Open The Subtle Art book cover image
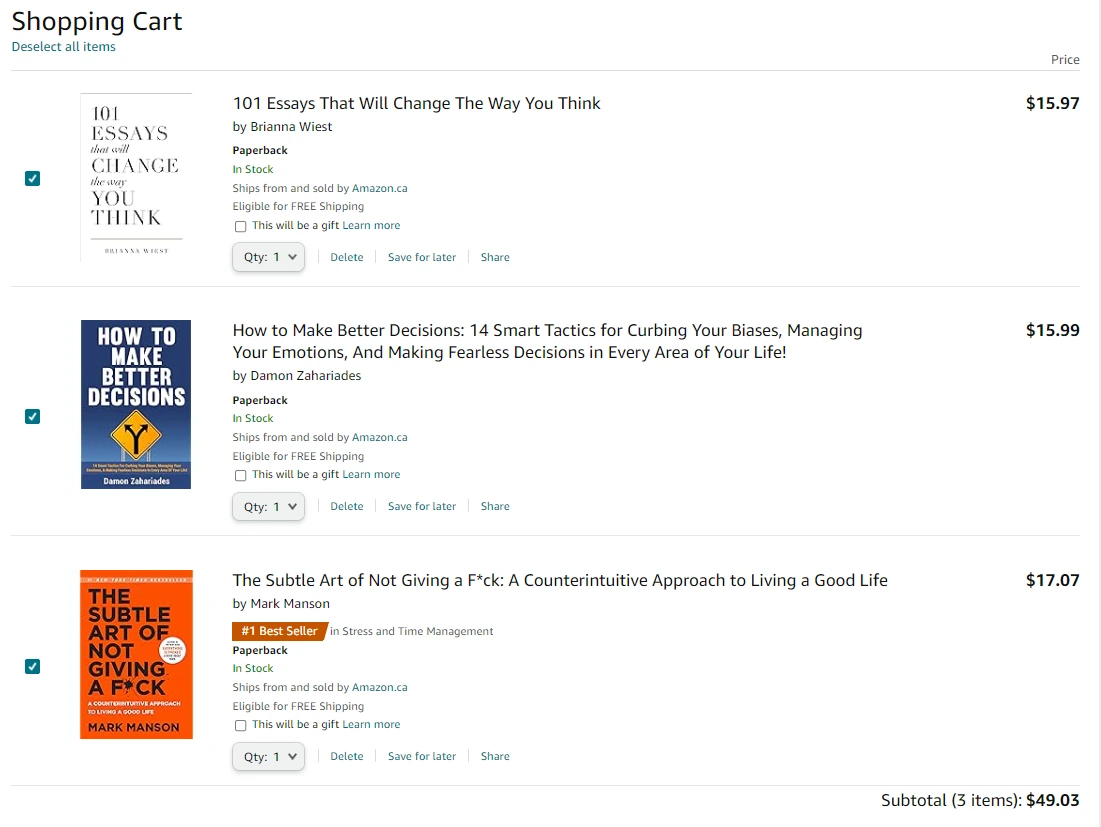 click(136, 654)
